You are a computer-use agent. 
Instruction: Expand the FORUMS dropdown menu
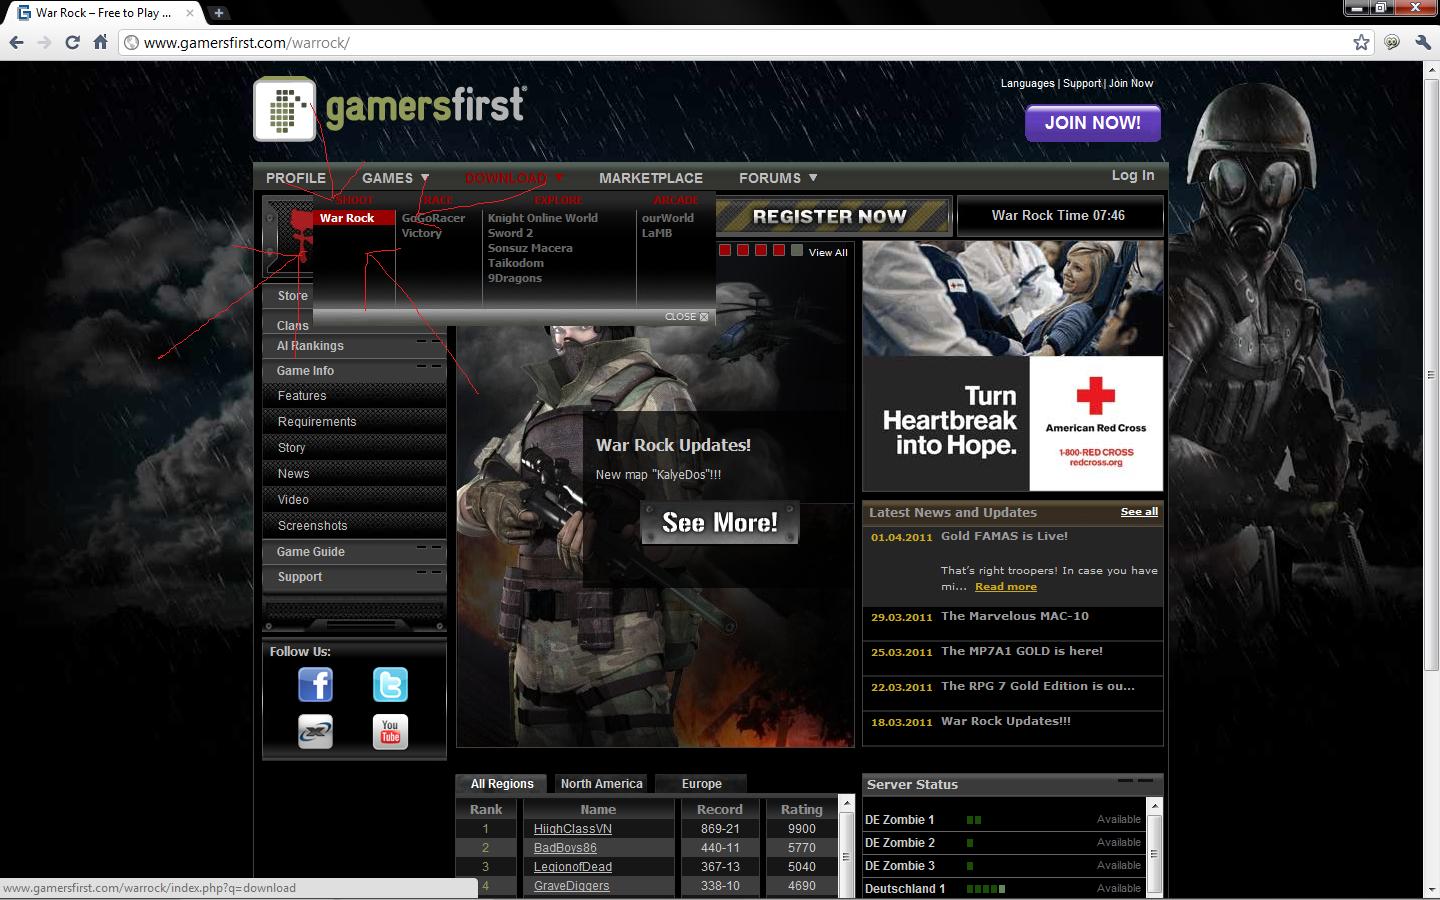(x=778, y=178)
